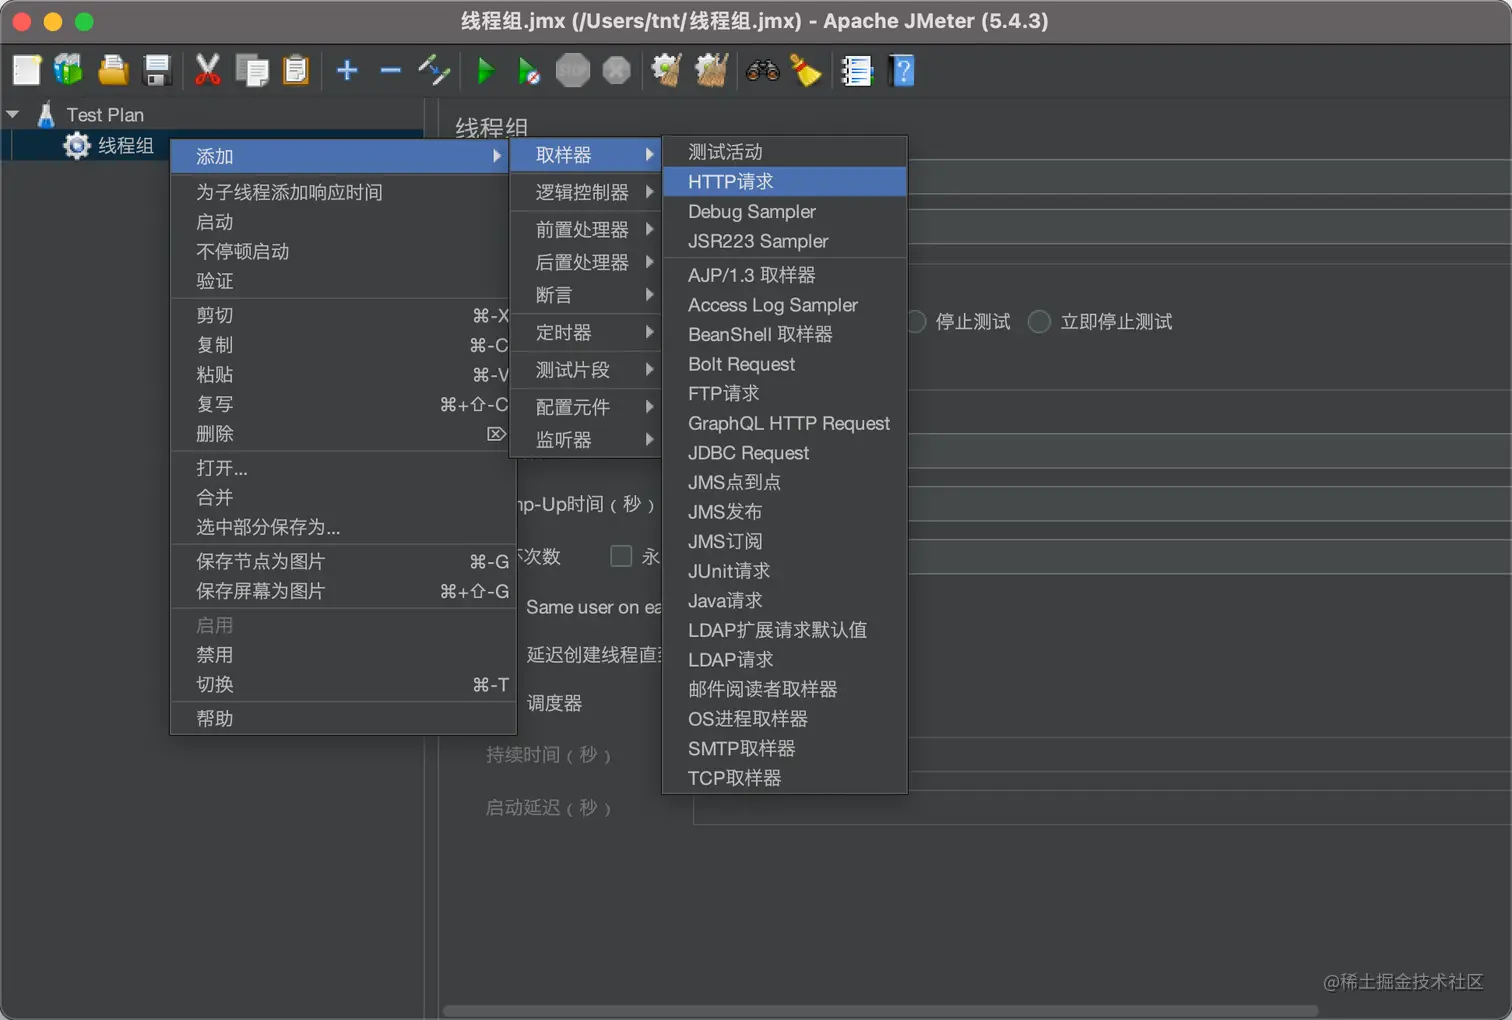This screenshot has width=1512, height=1020.
Task: Select the Test Plan tree item
Action: tap(105, 114)
